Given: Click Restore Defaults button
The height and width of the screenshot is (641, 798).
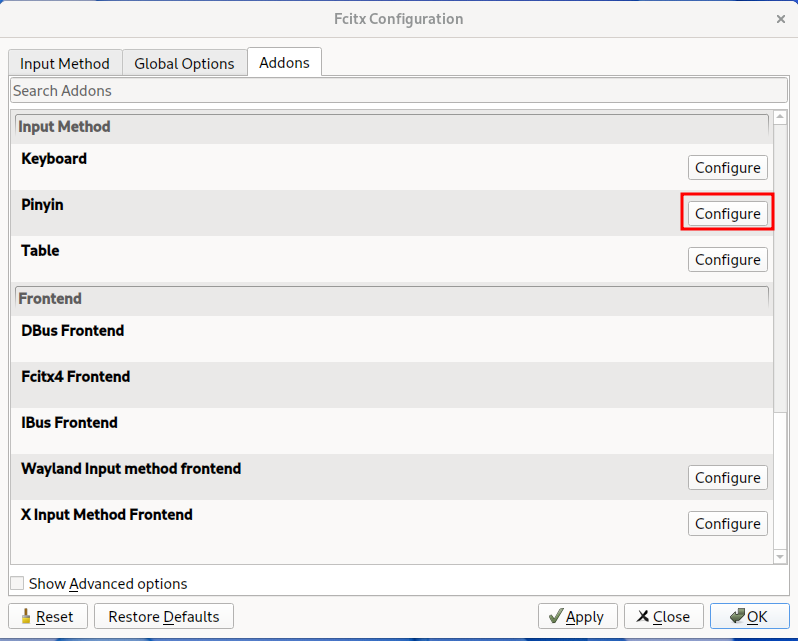Looking at the screenshot, I should point(164,617).
